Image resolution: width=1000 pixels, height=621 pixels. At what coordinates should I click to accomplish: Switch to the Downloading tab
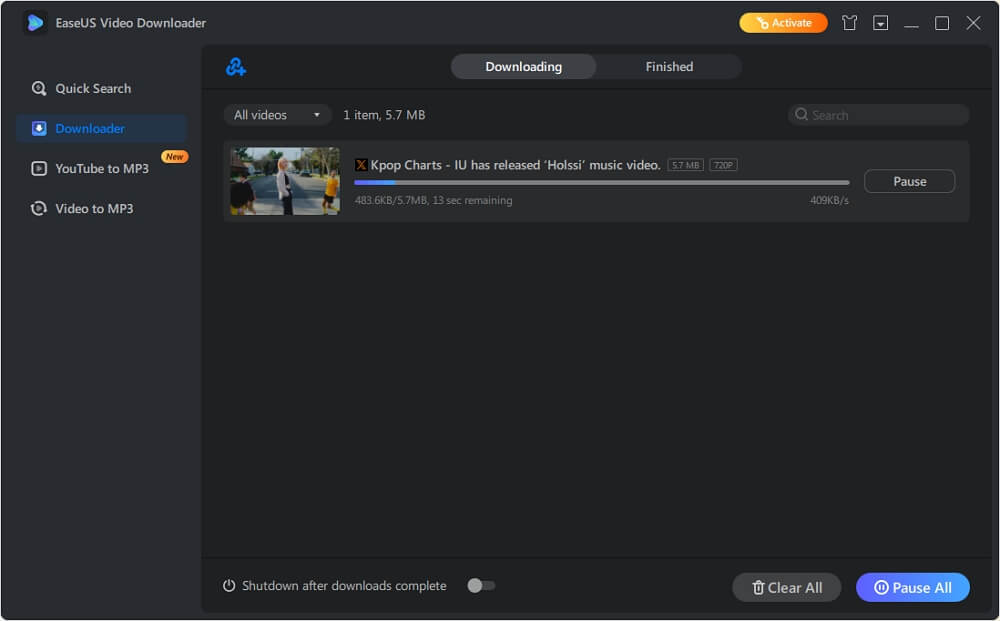(524, 66)
